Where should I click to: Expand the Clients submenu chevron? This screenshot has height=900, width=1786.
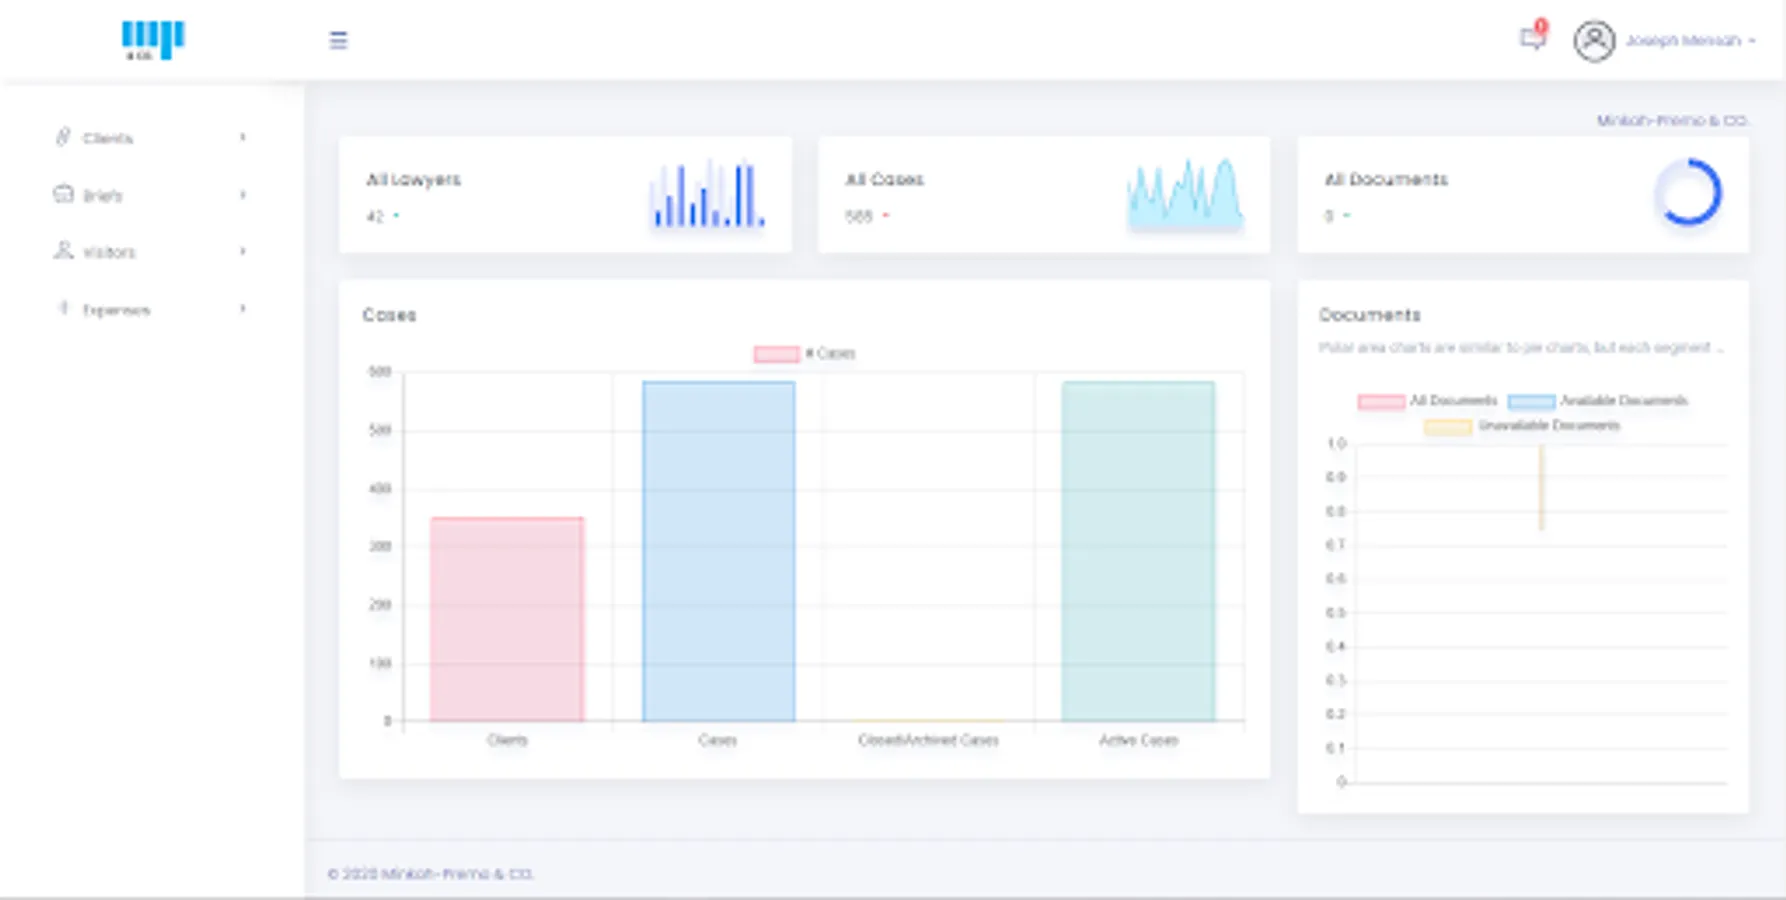(x=242, y=137)
